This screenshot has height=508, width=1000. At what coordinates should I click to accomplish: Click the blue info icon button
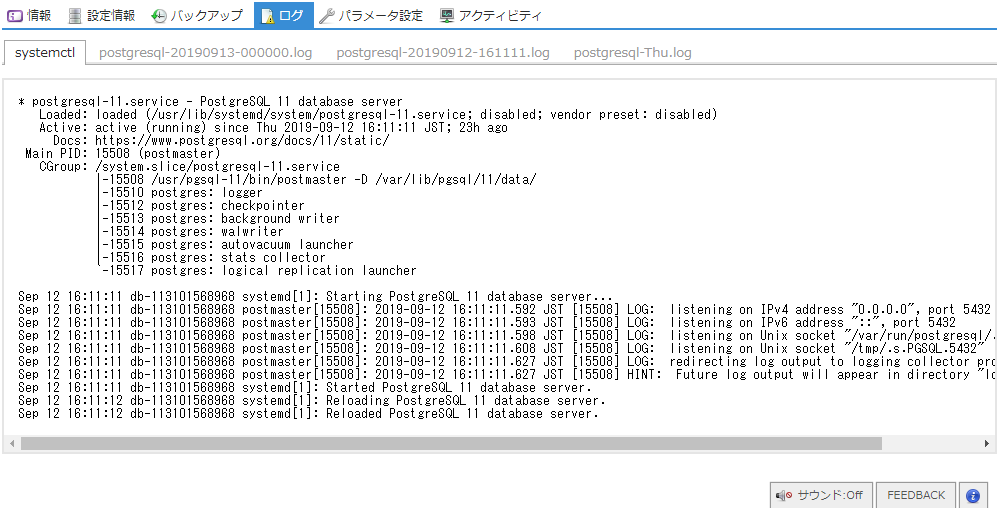(972, 495)
